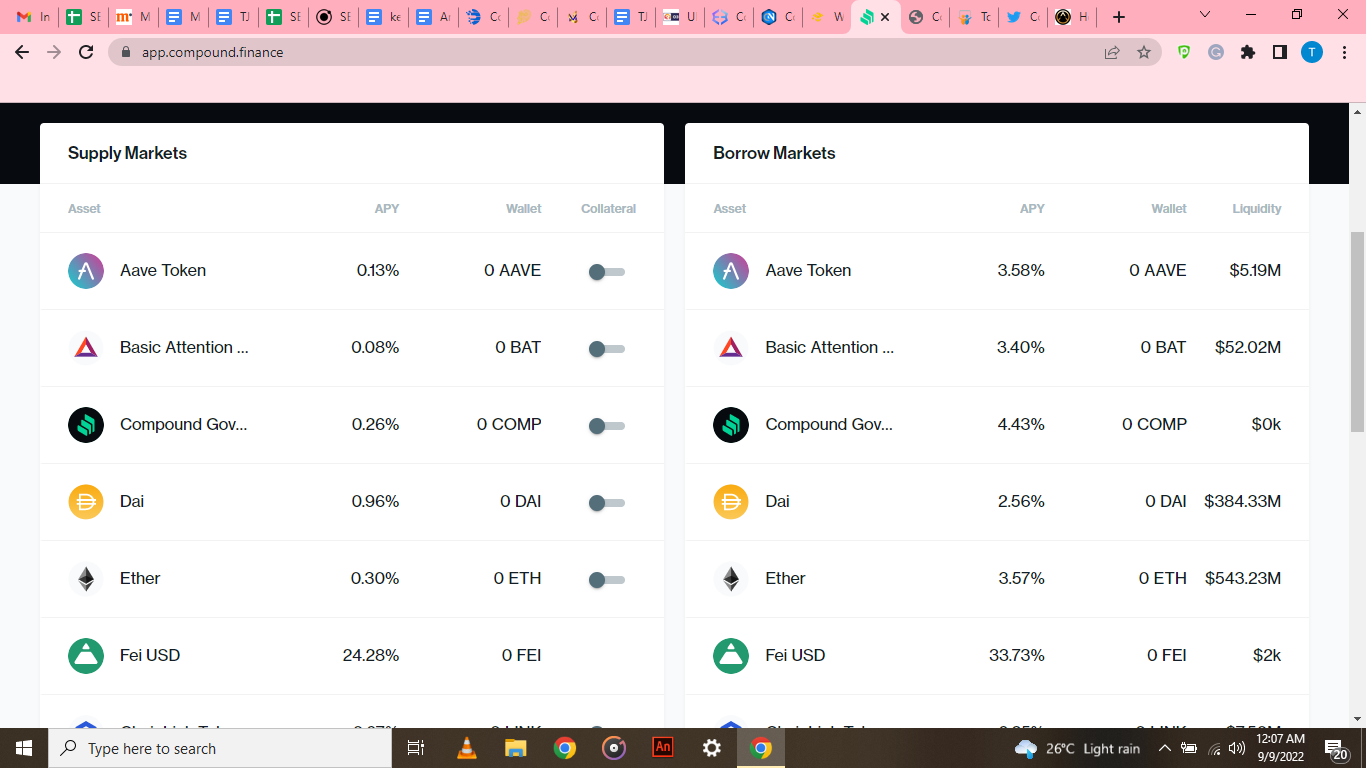Open a new browser tab
The height and width of the screenshot is (768, 1366).
pos(1119,17)
